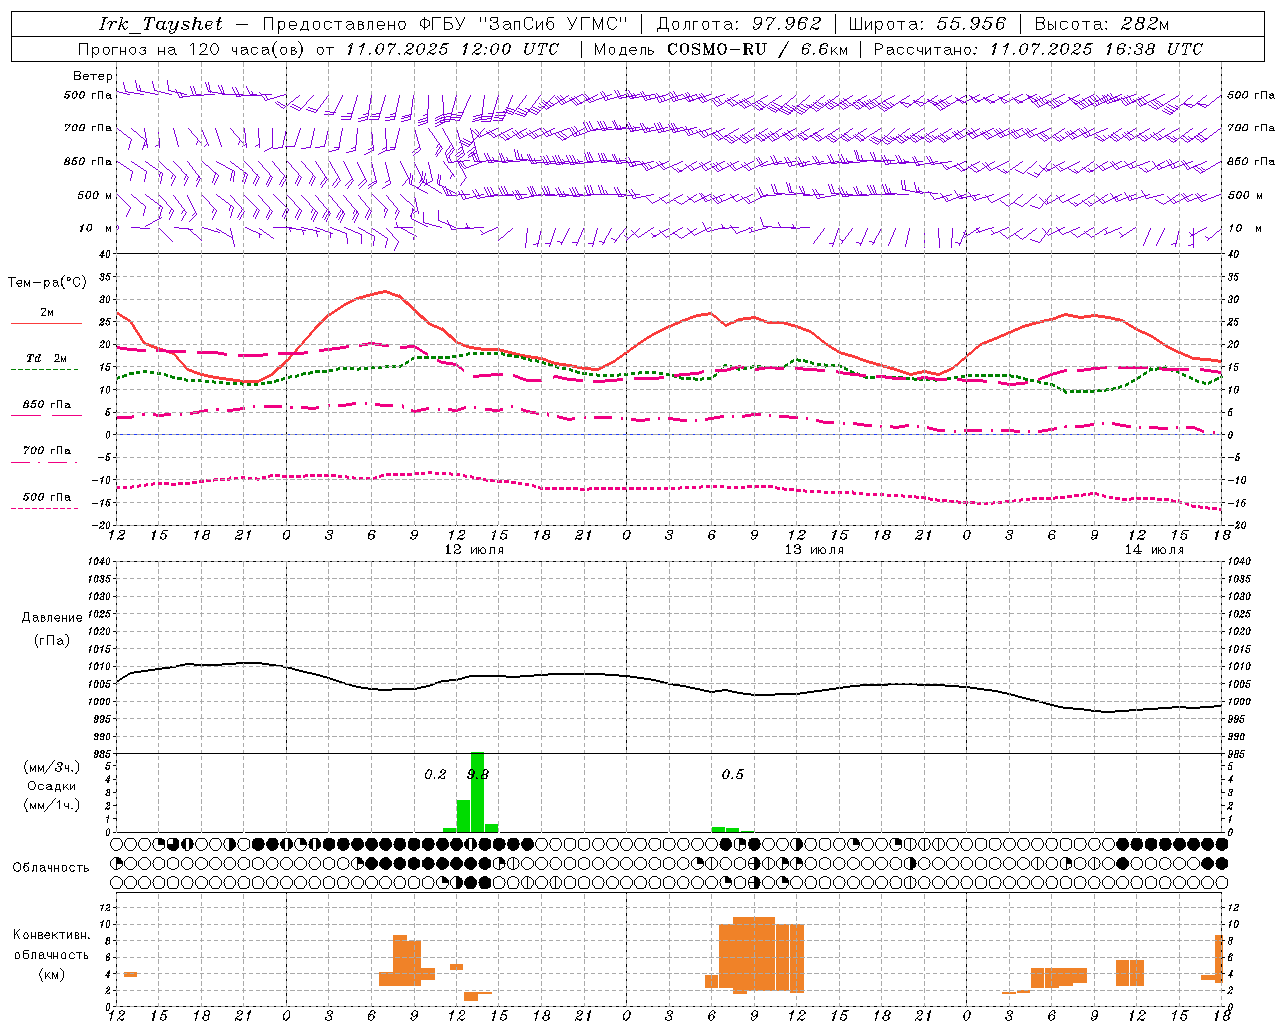Screen dimensions: 1280x1024
Task: Click the 'Облачность' cloud cover label
Action: pos(51,867)
